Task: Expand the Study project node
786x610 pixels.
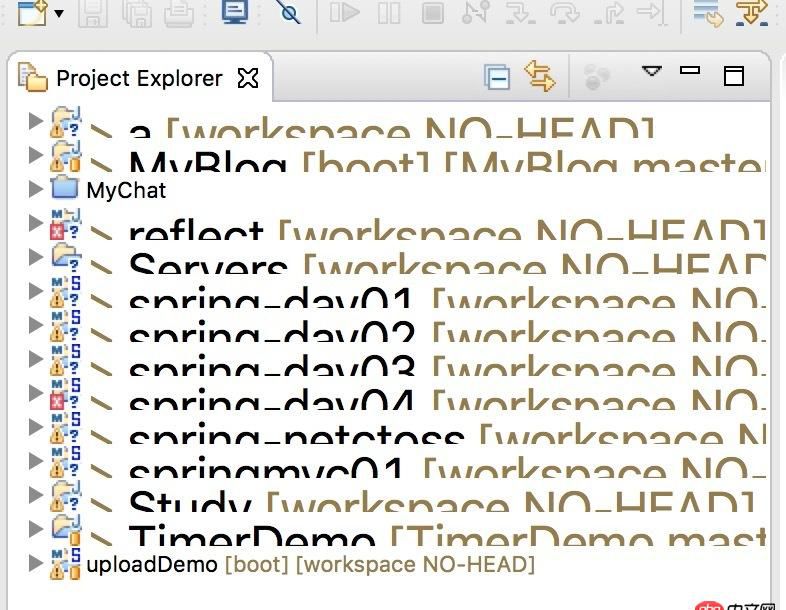Action: tap(36, 496)
